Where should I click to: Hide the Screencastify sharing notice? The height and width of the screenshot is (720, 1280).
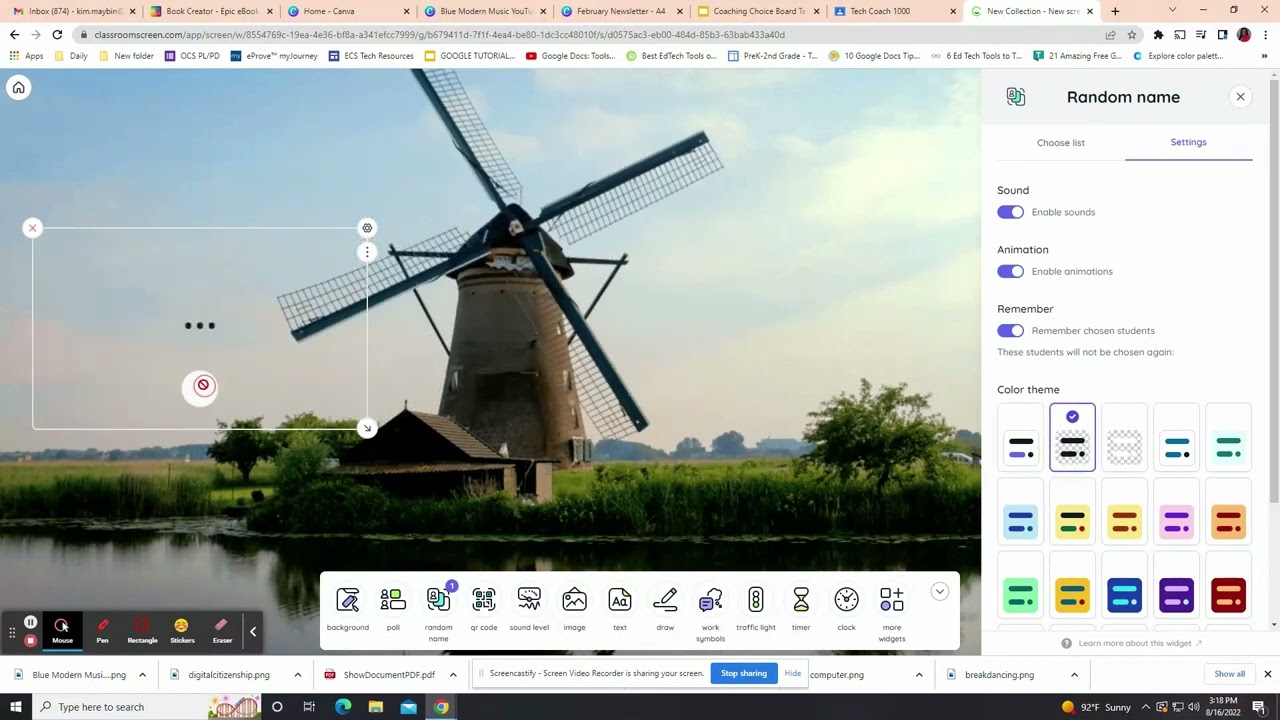(793, 673)
